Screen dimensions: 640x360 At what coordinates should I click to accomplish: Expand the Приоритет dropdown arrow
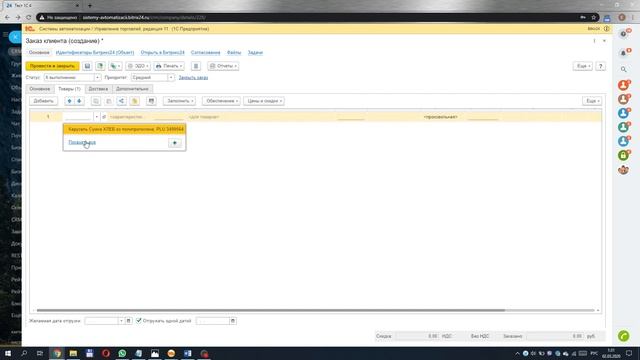[171, 78]
